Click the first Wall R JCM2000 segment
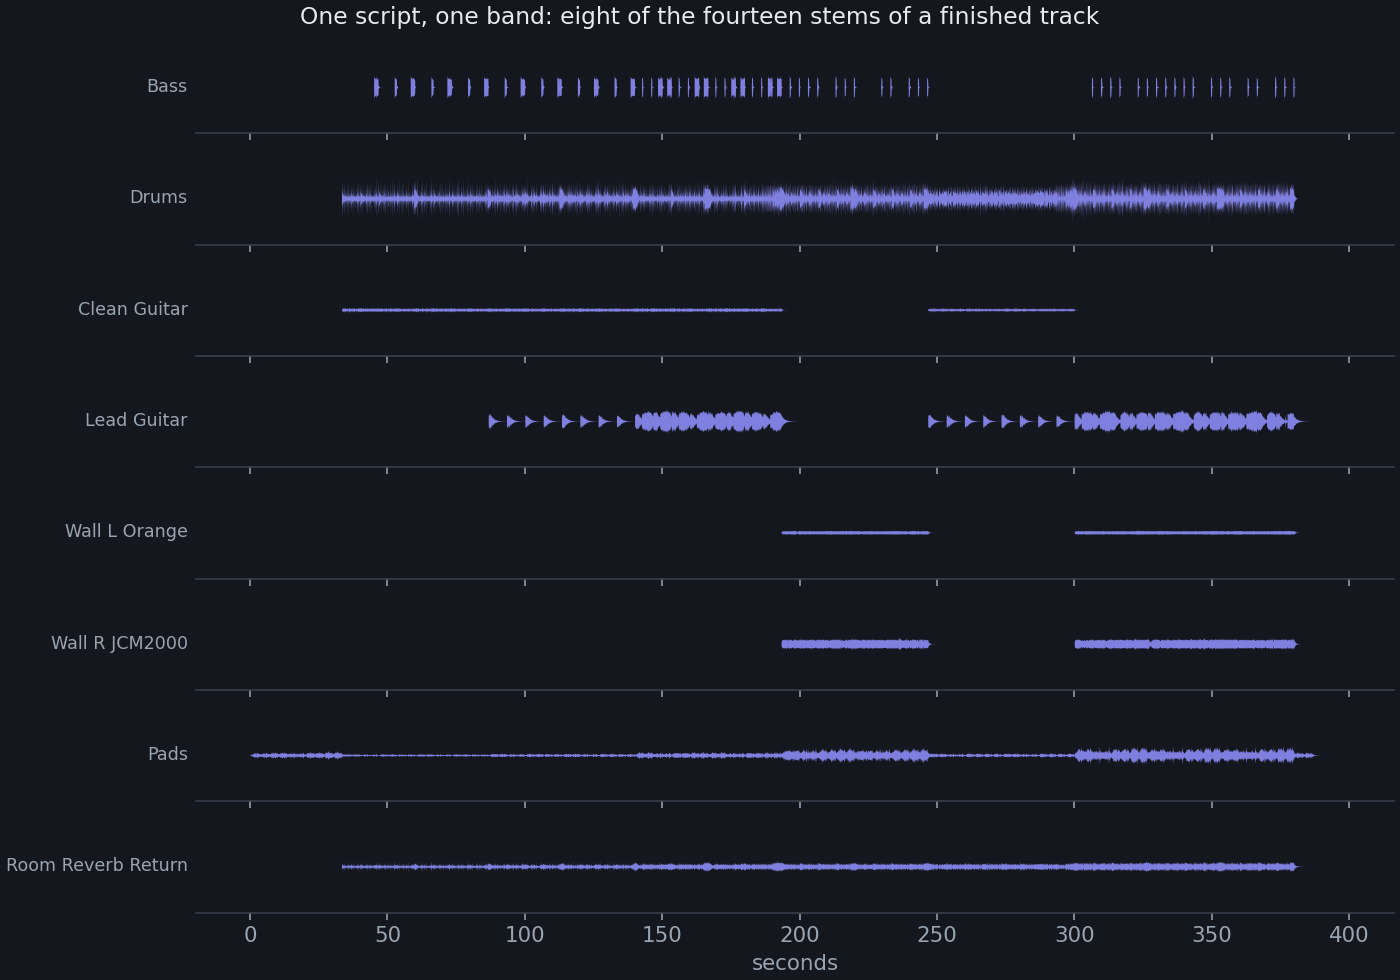 856,644
